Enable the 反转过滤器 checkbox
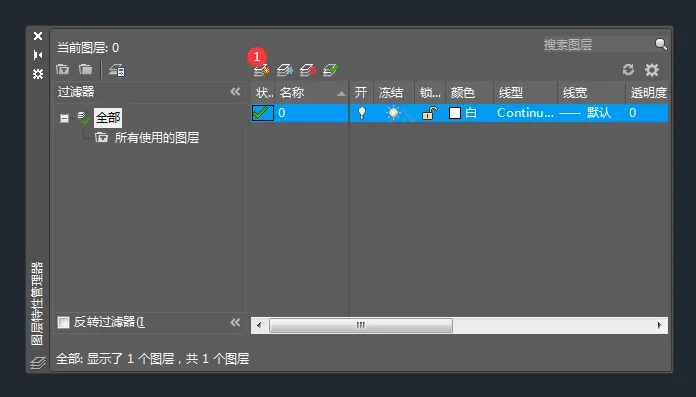The image size is (696, 397). 63,322
